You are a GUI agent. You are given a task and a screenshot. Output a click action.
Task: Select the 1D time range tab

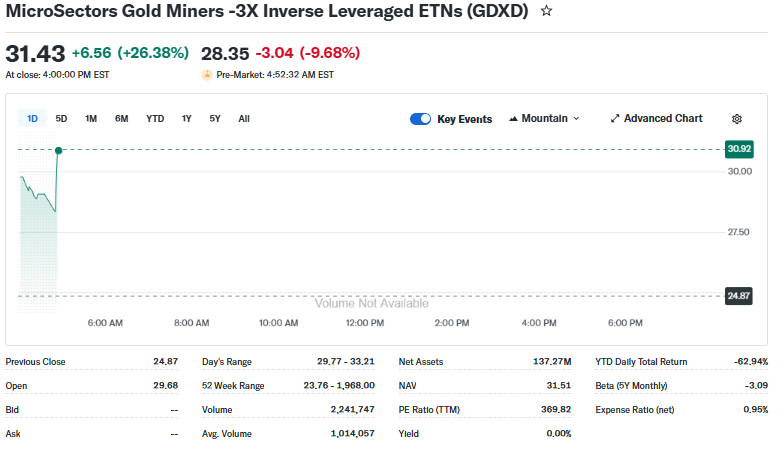pos(32,119)
